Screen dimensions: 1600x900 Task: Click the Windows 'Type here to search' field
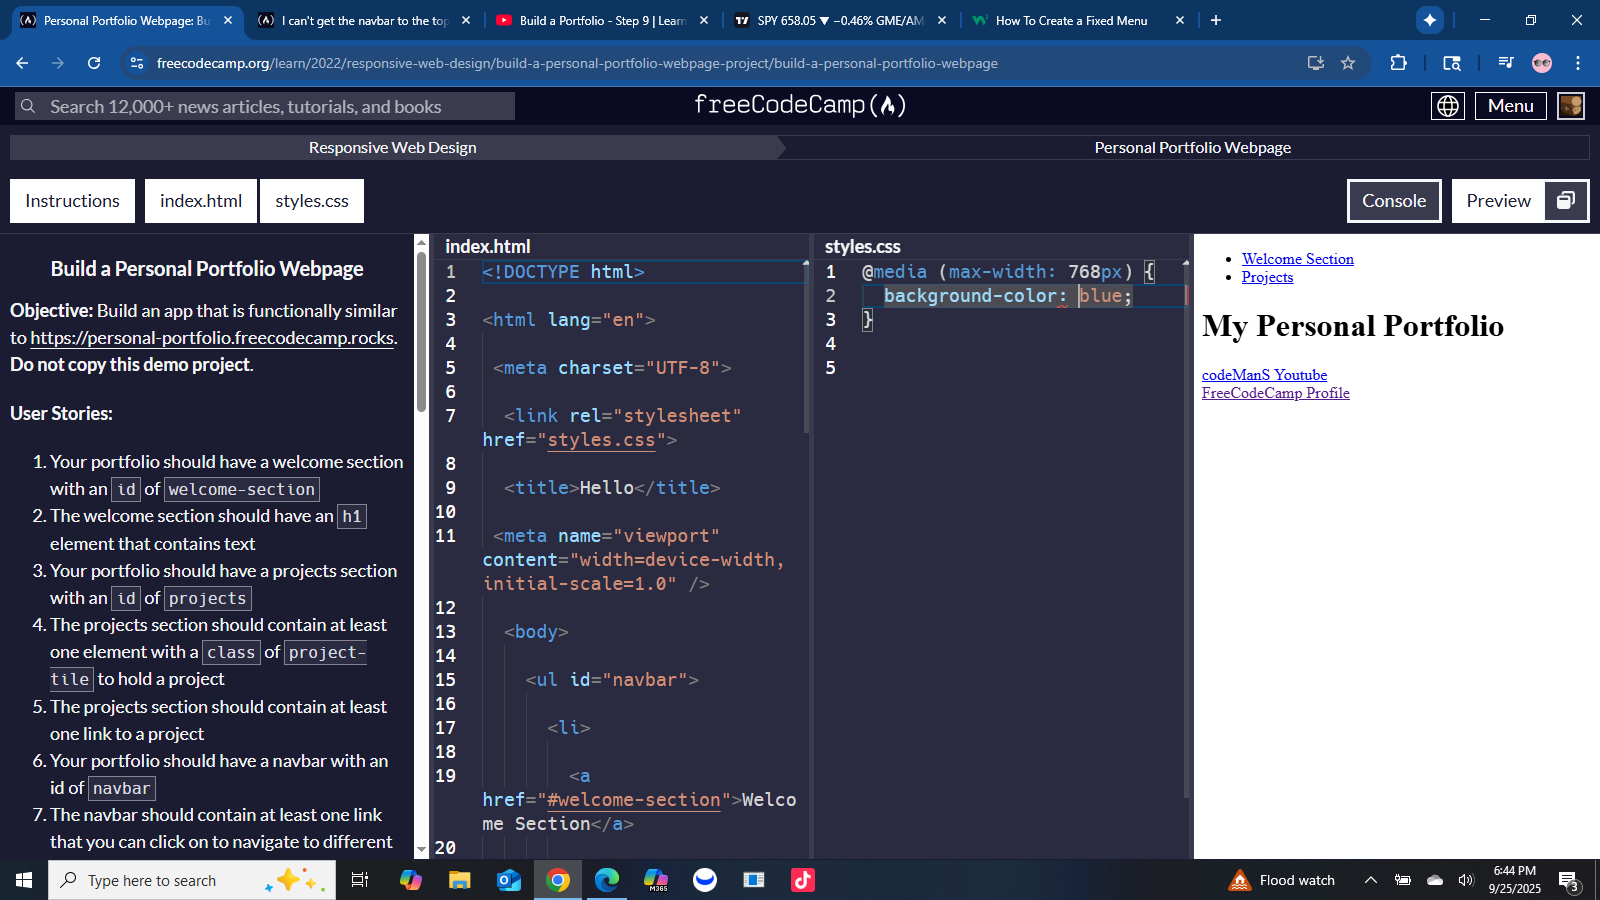click(x=160, y=880)
